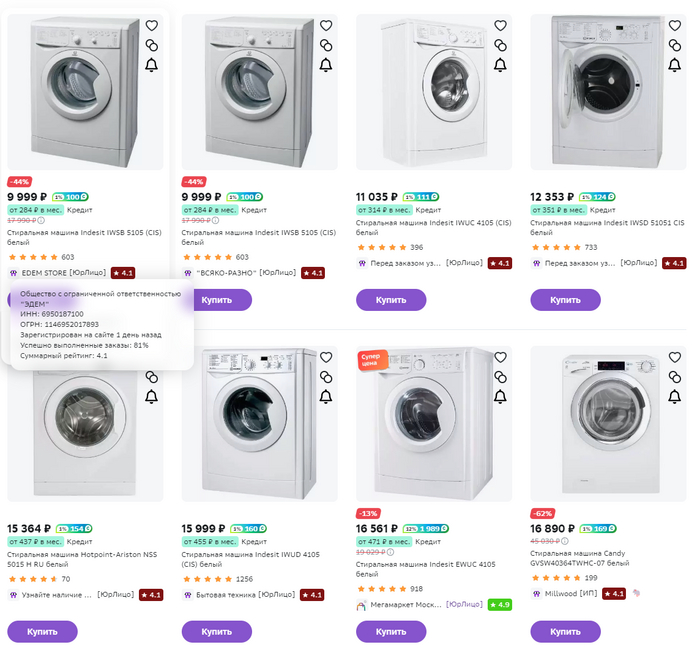
Task: Click the bell on the EDEM STORE machine
Action: pyautogui.click(x=152, y=66)
